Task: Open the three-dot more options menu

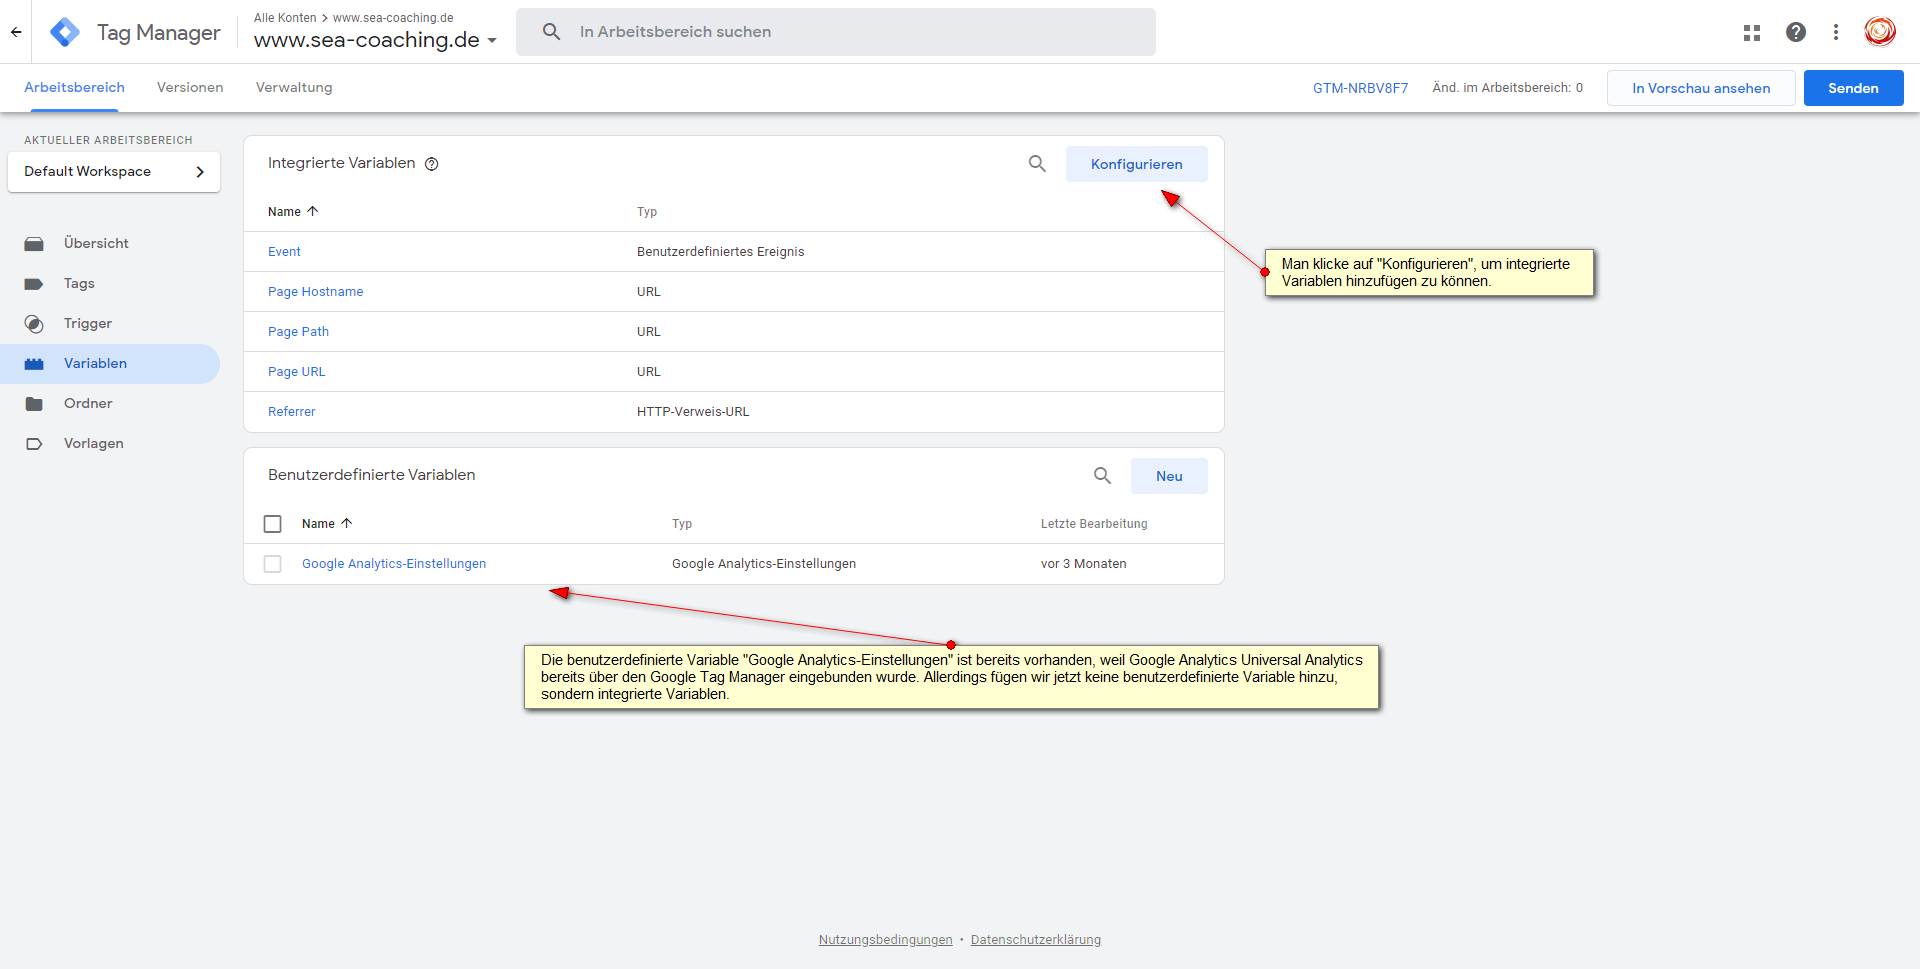Action: pos(1836,32)
